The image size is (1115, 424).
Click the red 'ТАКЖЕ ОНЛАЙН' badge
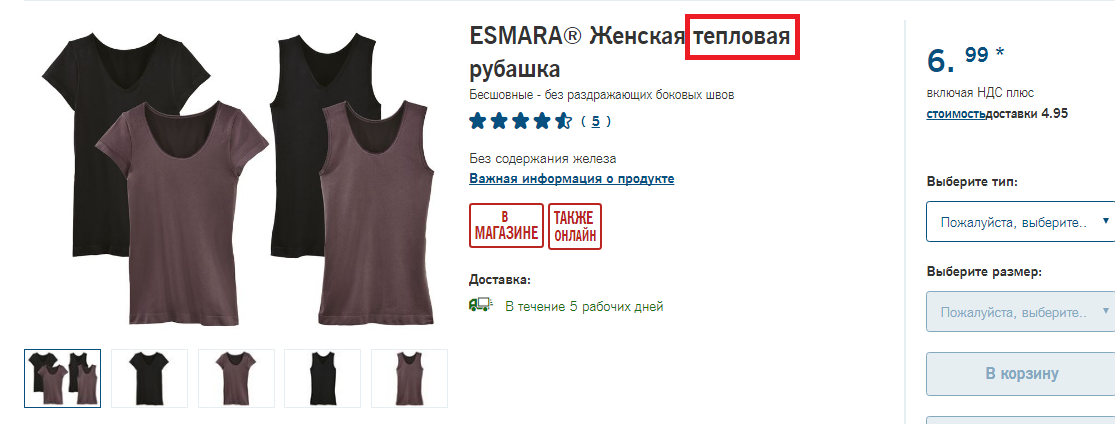pyautogui.click(x=575, y=226)
